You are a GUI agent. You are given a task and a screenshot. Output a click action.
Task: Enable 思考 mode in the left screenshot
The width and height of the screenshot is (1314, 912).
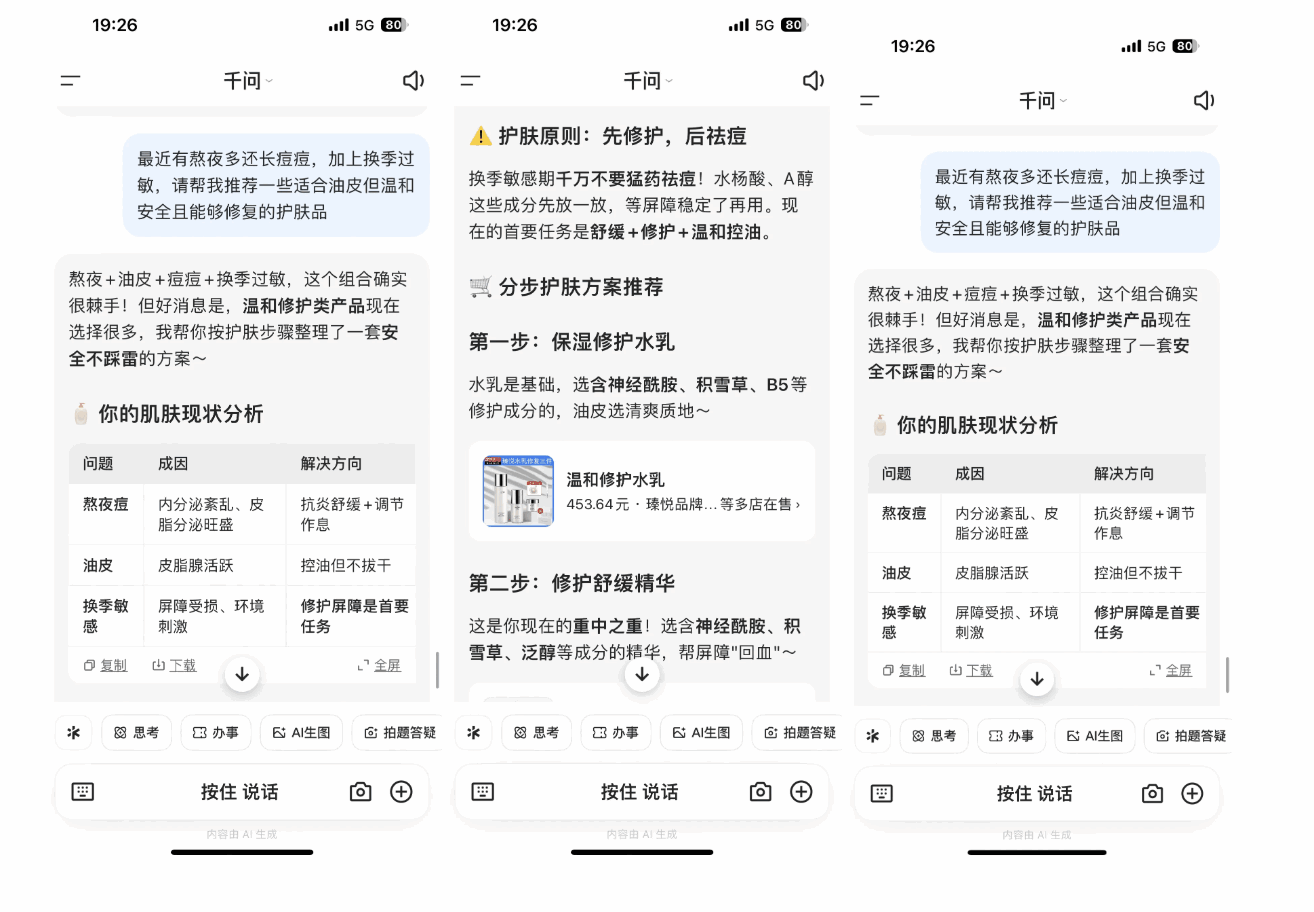[136, 733]
